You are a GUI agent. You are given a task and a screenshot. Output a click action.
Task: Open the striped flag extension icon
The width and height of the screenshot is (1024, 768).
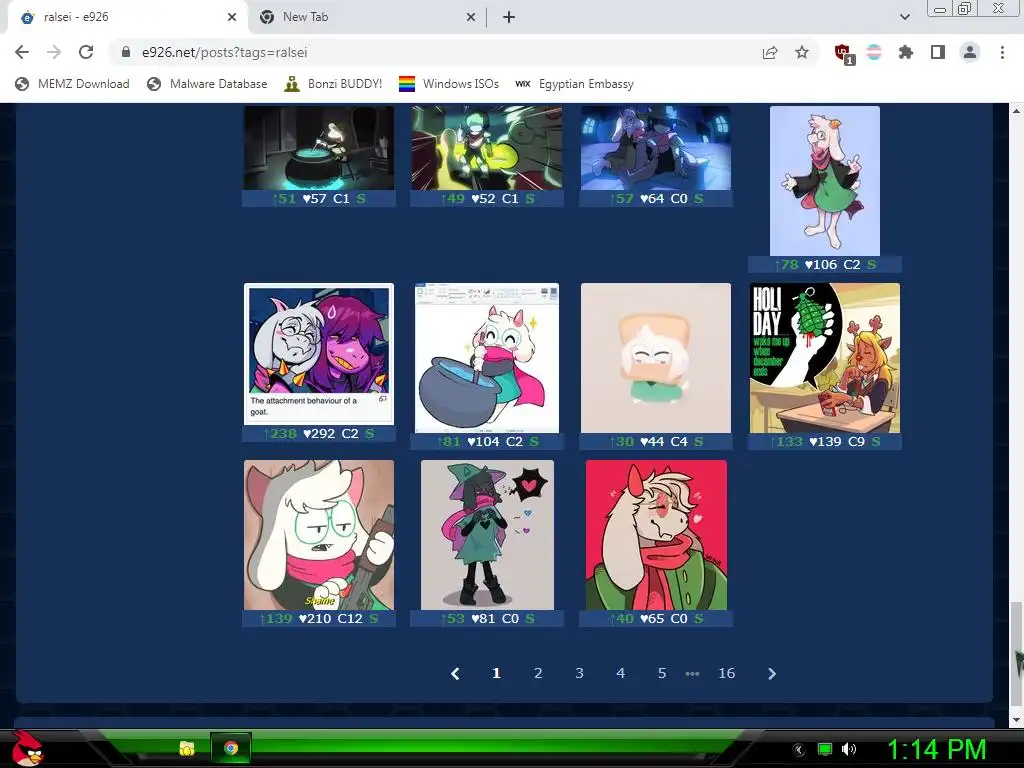874,52
